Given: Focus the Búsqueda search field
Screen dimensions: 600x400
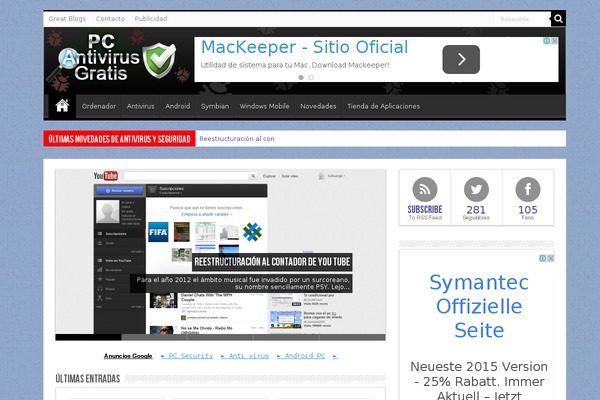Looking at the screenshot, I should pos(522,19).
